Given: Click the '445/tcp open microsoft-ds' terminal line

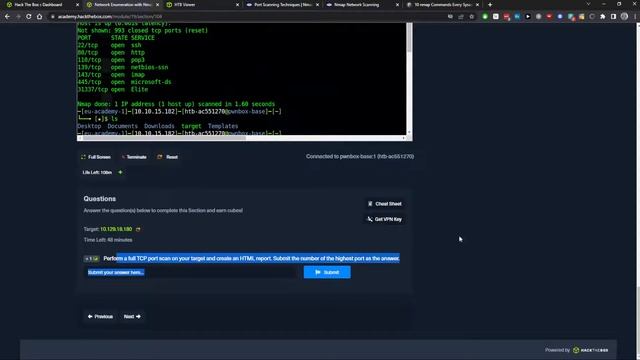Looking at the screenshot, I should [124, 82].
